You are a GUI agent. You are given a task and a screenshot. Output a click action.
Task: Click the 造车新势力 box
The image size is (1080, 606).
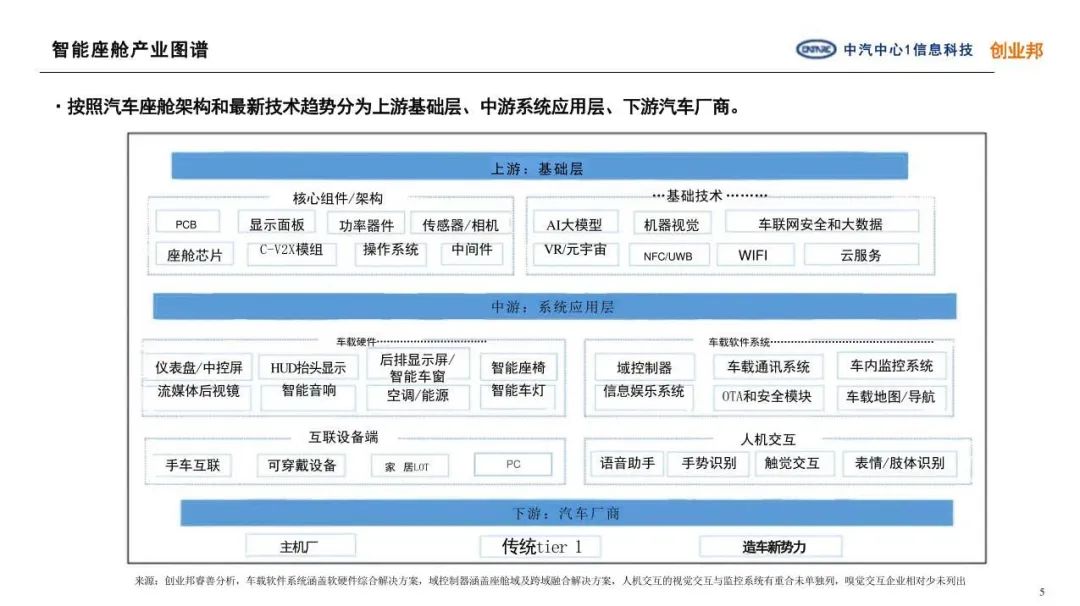pyautogui.click(x=771, y=546)
